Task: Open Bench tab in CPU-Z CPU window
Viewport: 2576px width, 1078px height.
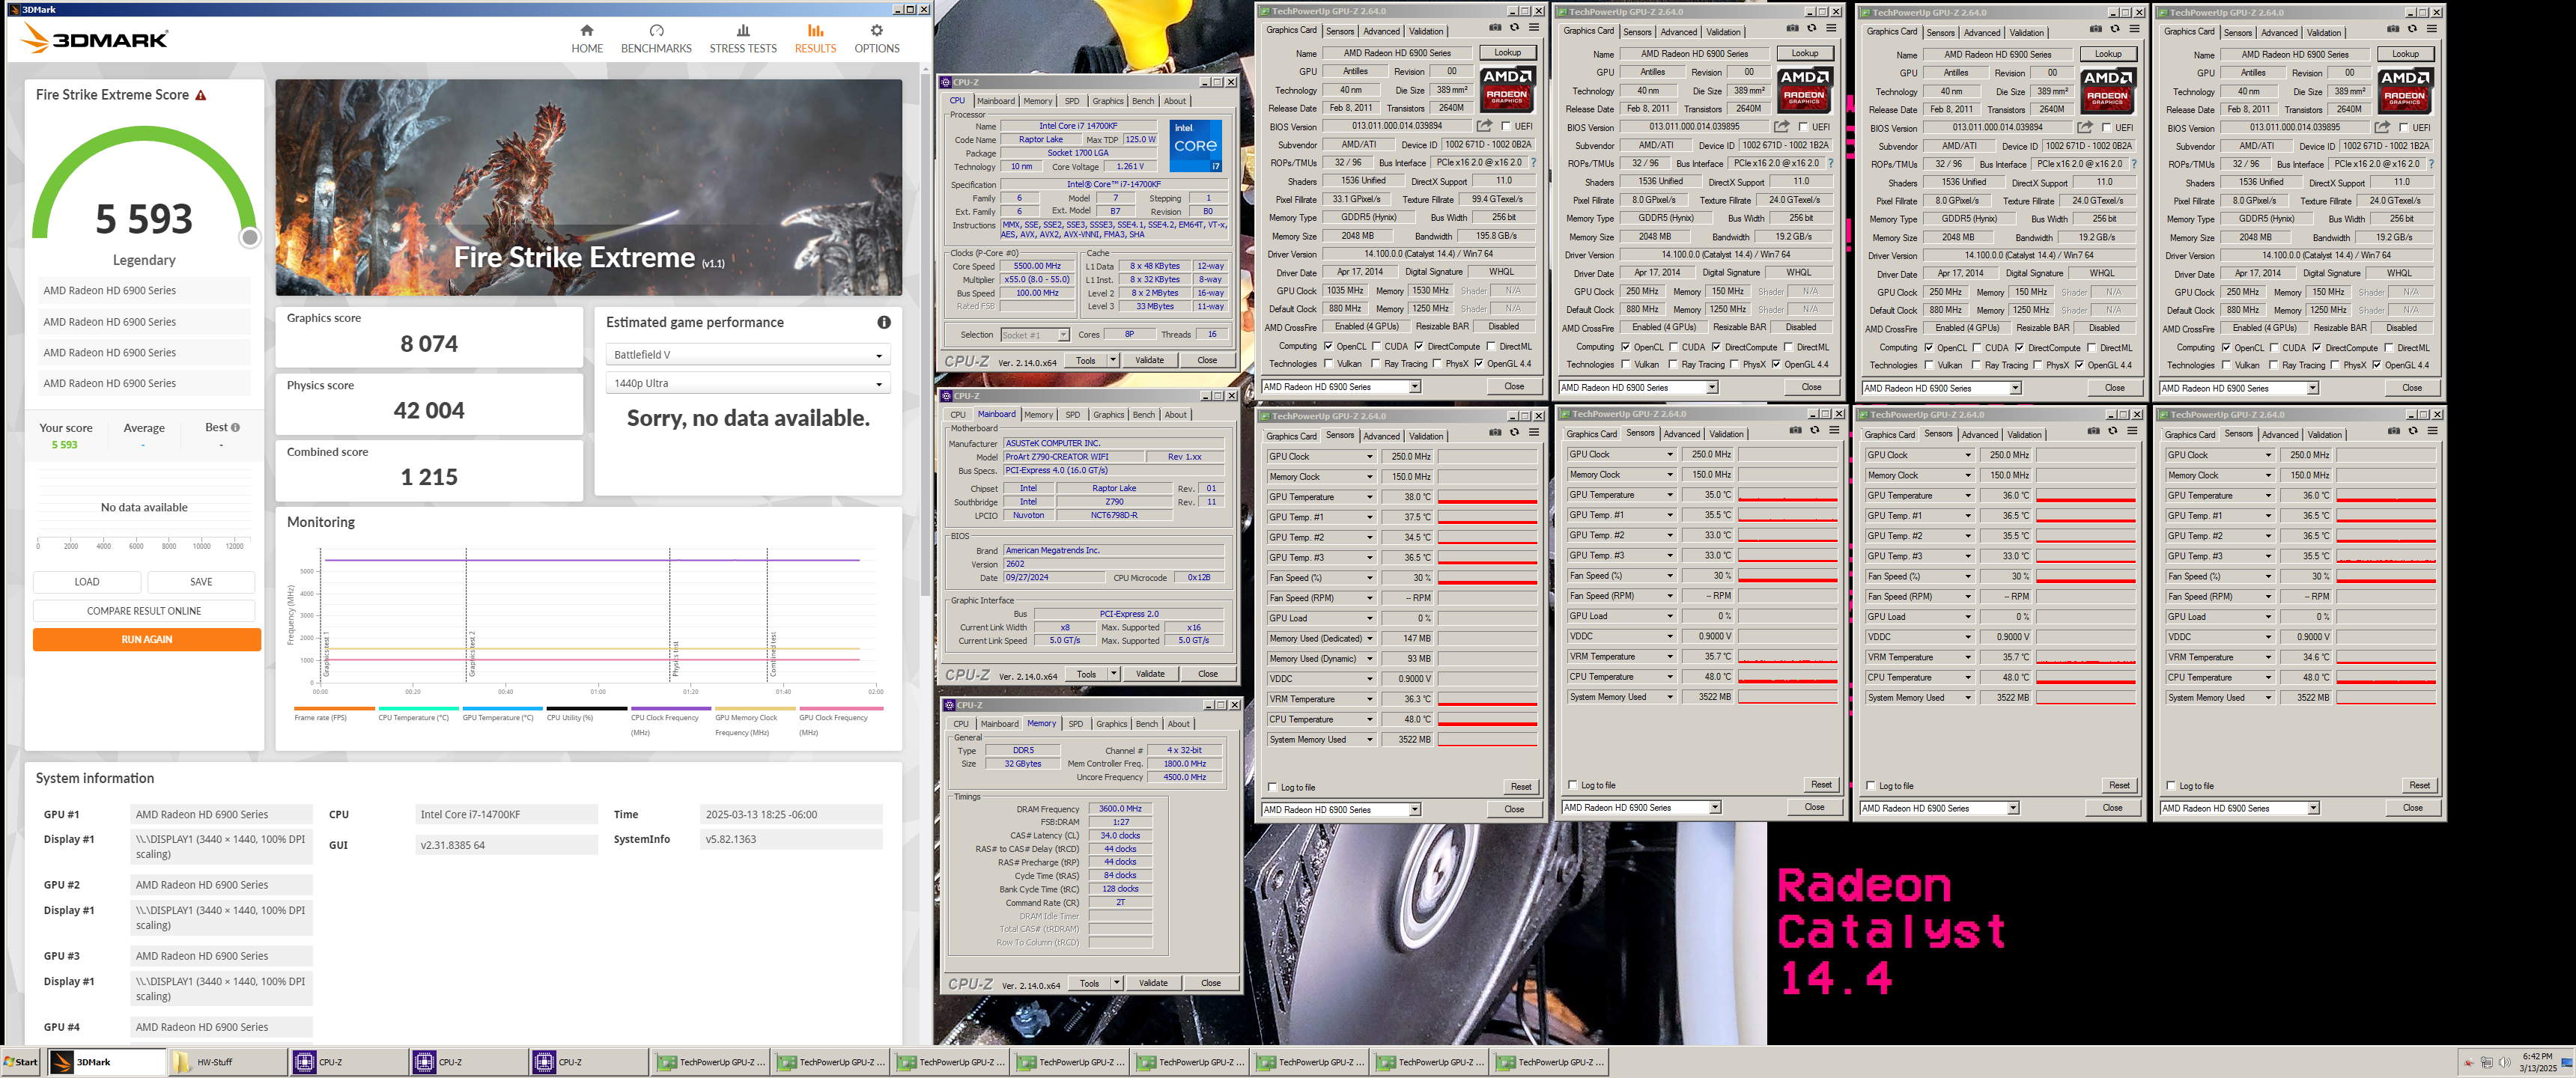Action: (x=1143, y=101)
